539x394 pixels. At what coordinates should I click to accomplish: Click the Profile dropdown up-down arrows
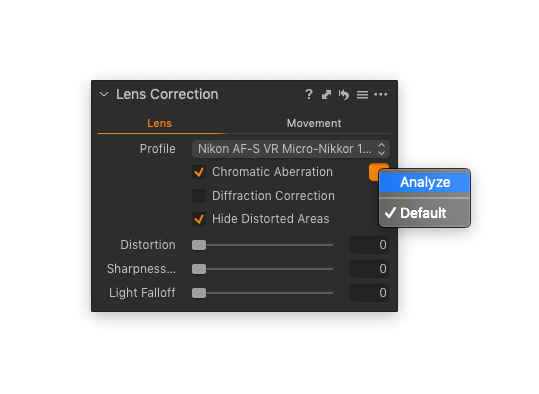pos(381,149)
